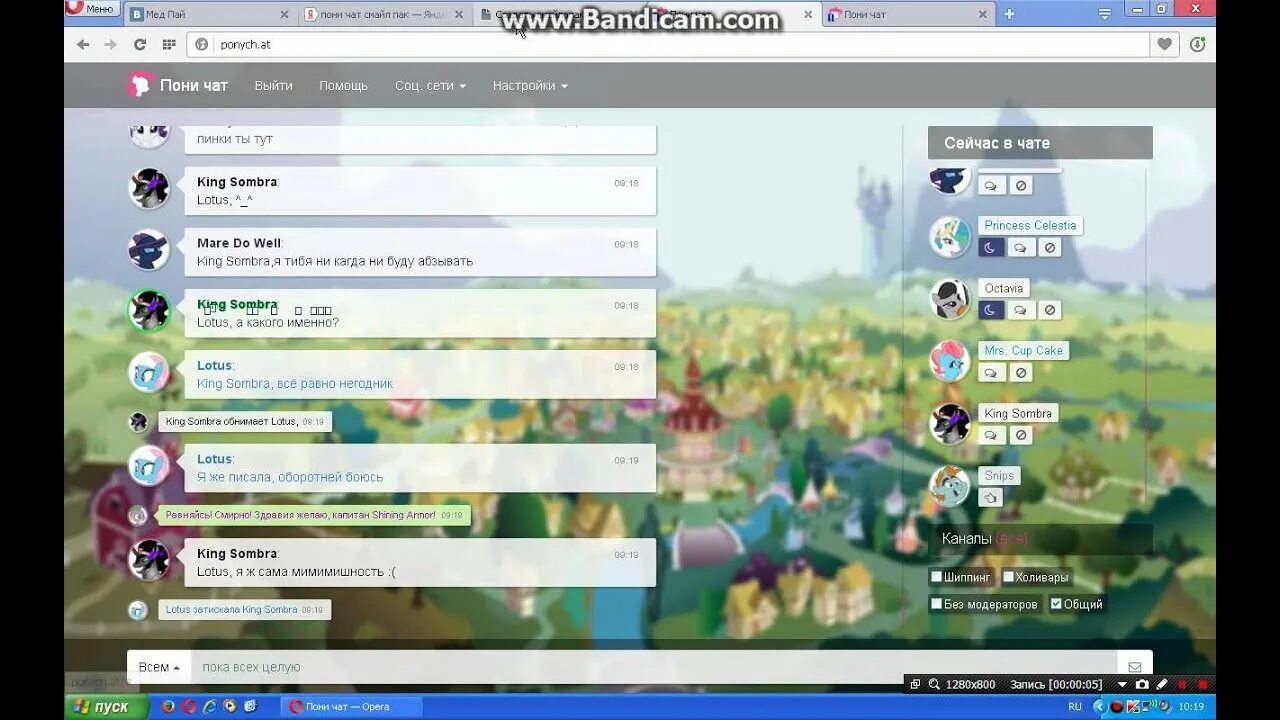The width and height of the screenshot is (1280, 720).
Task: Click Octavia's avatar in the user list
Action: (x=950, y=299)
